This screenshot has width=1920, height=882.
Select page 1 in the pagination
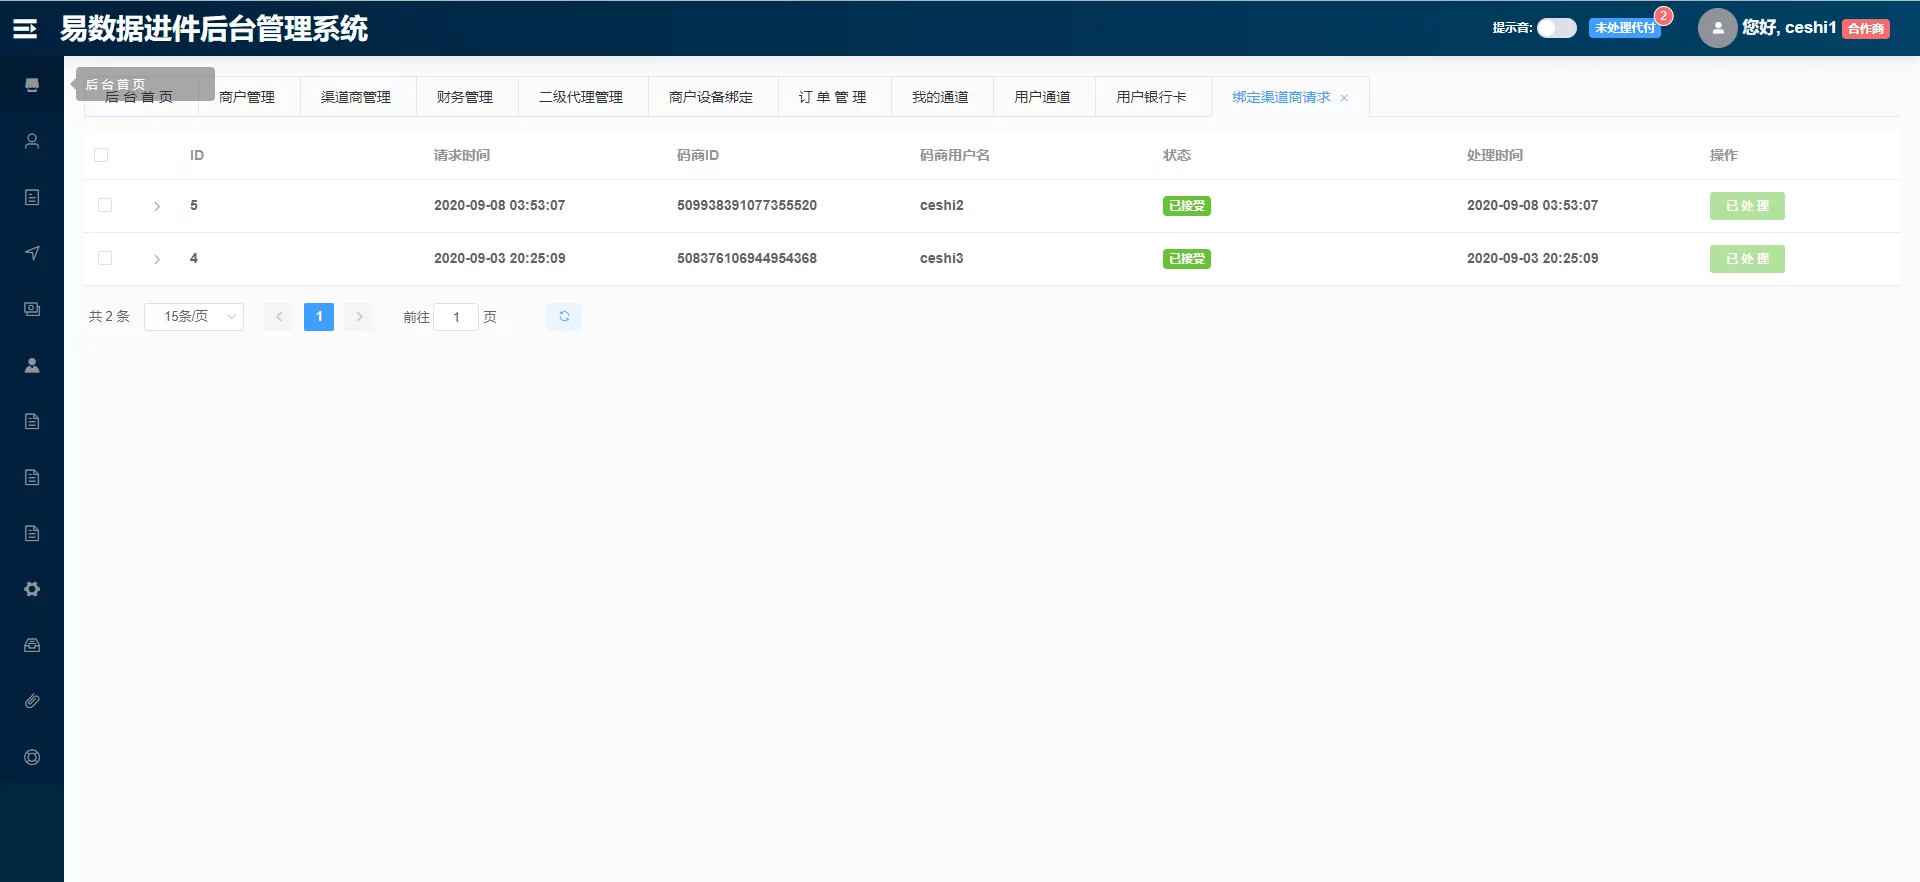(319, 317)
